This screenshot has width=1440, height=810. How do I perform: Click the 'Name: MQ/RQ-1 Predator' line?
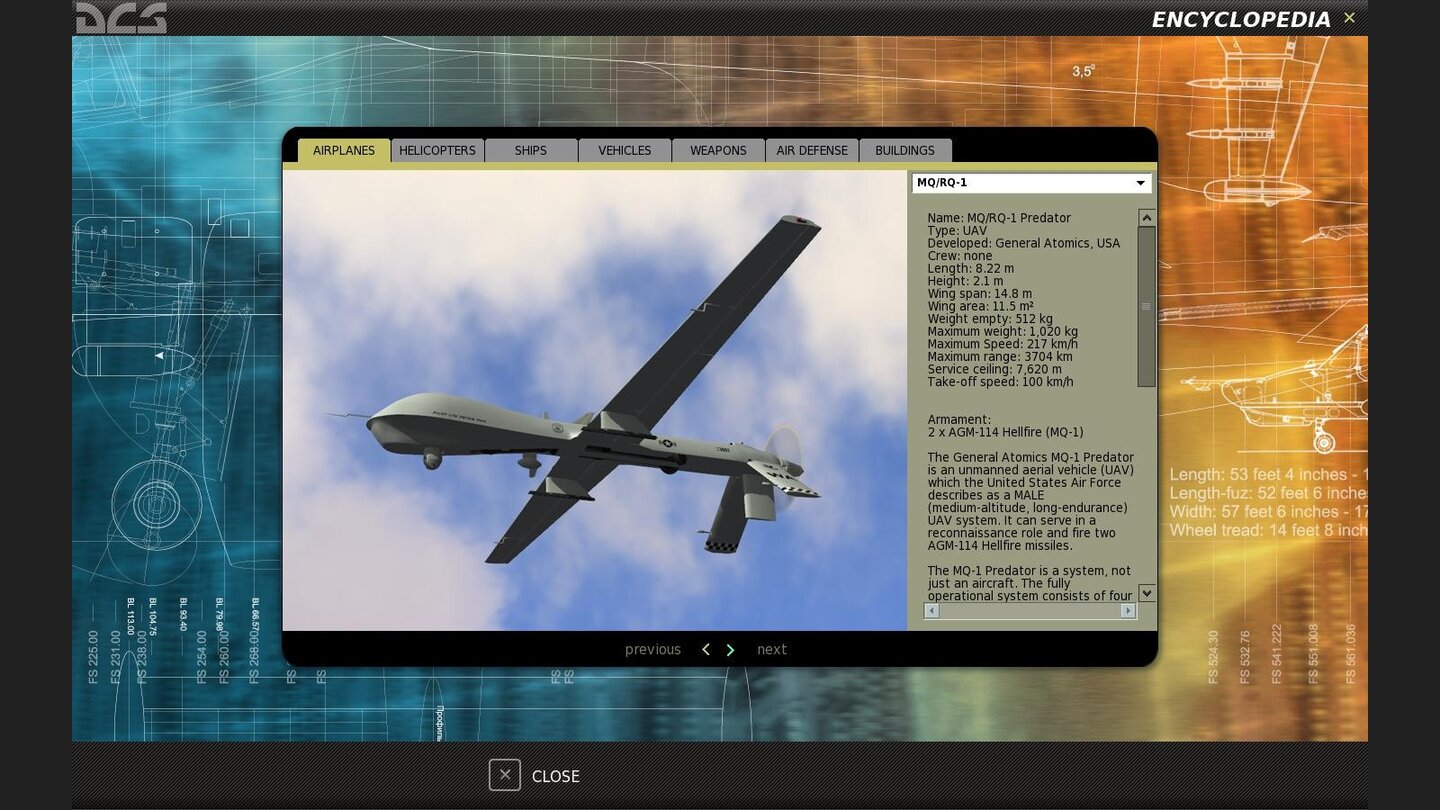tap(999, 218)
